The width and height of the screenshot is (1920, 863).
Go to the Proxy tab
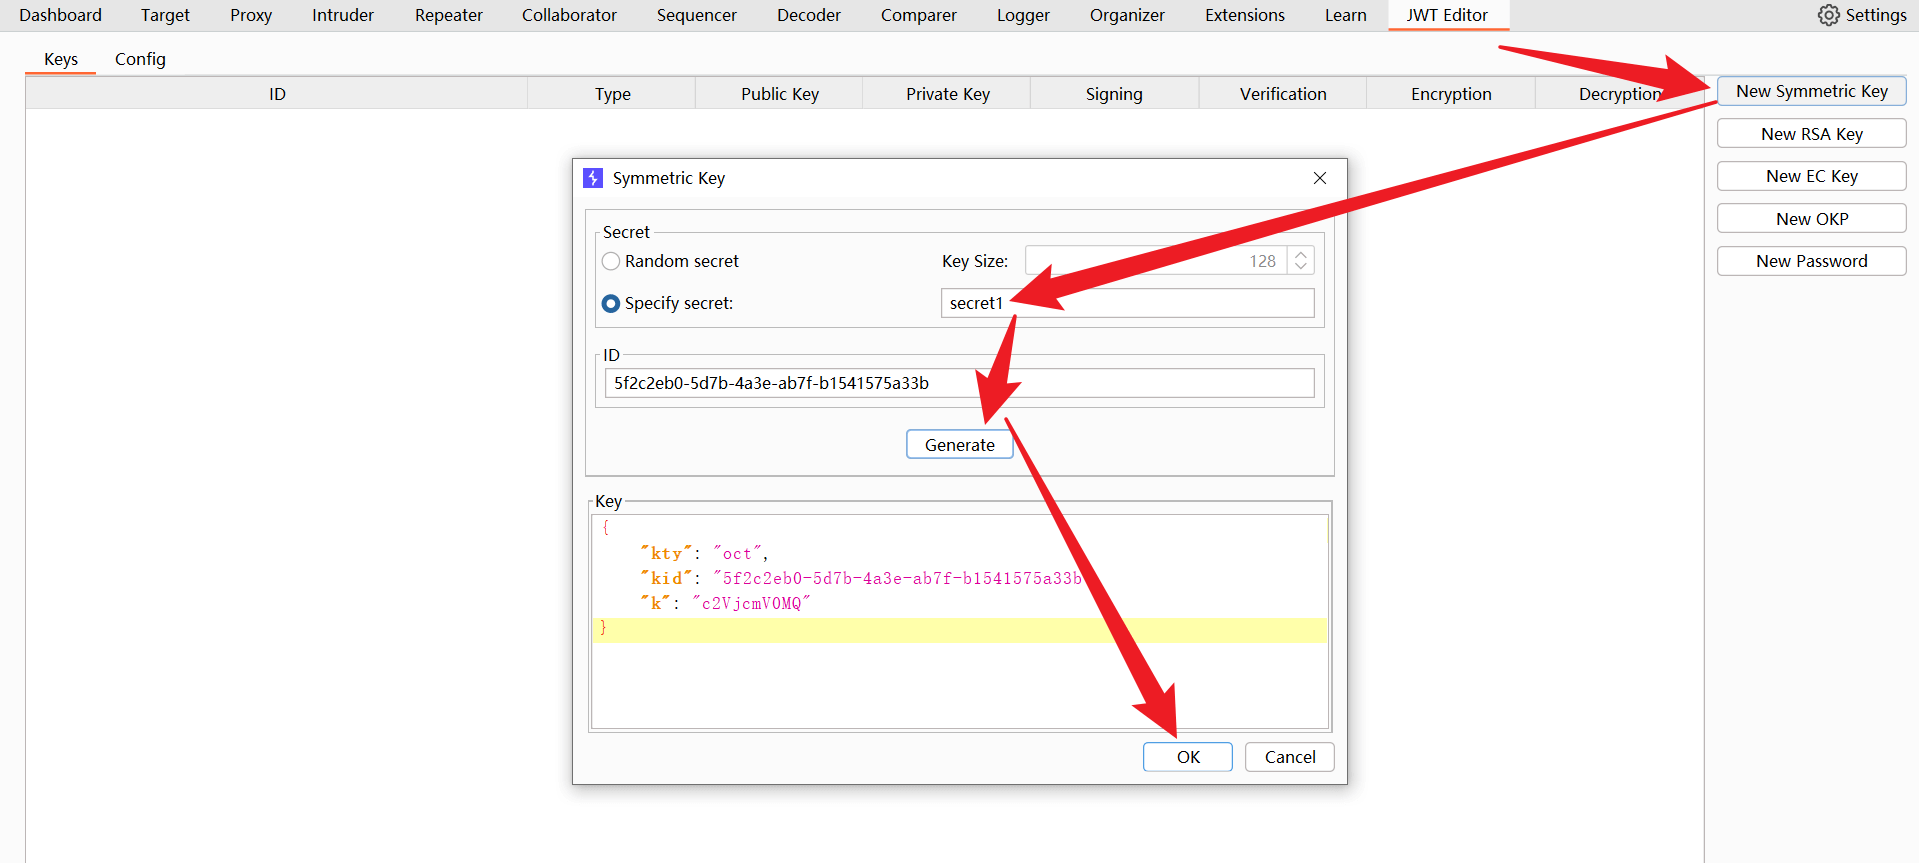pyautogui.click(x=251, y=15)
